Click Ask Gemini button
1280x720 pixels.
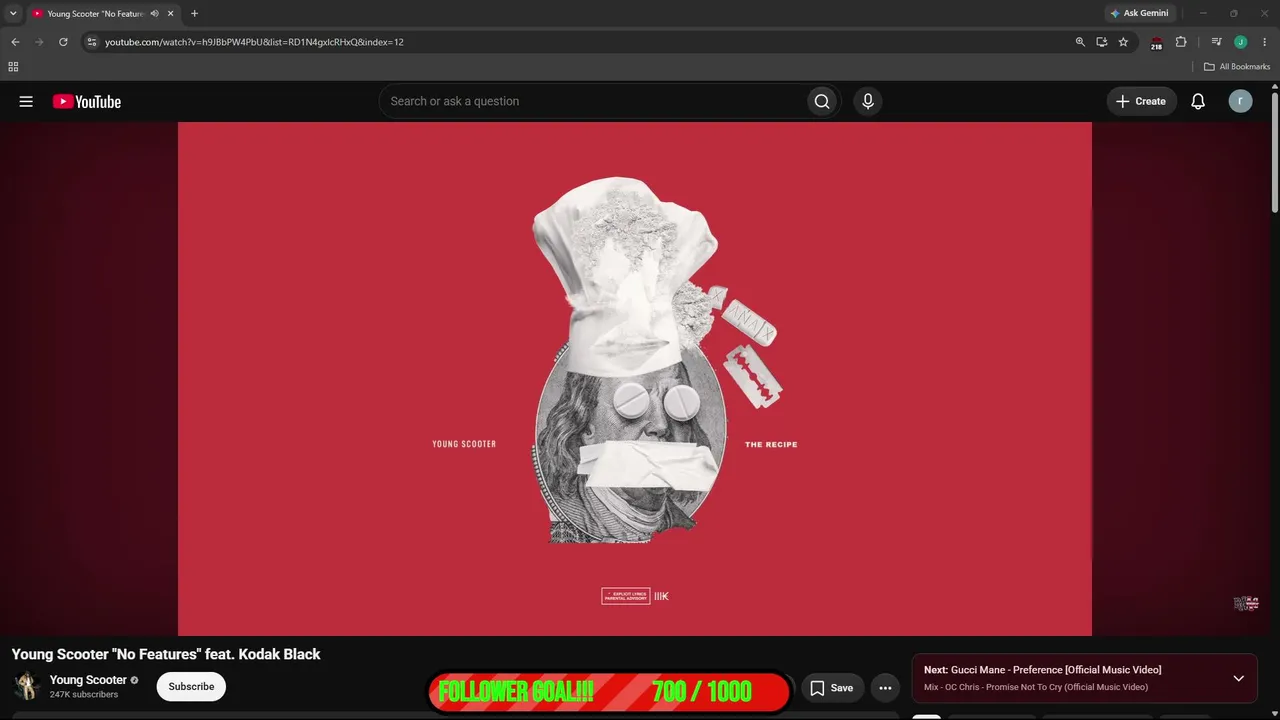(1139, 13)
